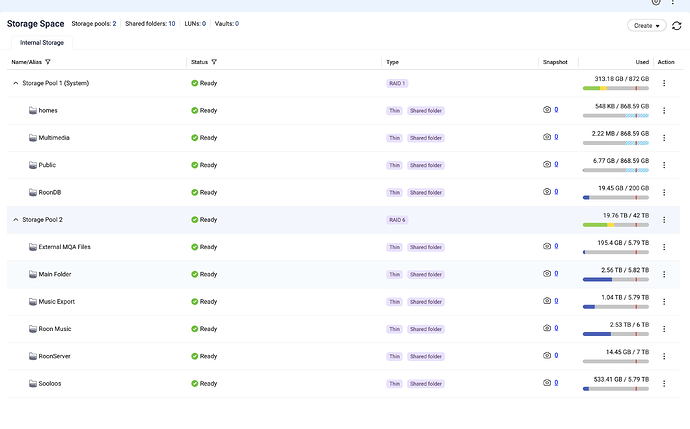The height and width of the screenshot is (429, 690).
Task: Open action menu for External MQA Files
Action: [x=664, y=247]
